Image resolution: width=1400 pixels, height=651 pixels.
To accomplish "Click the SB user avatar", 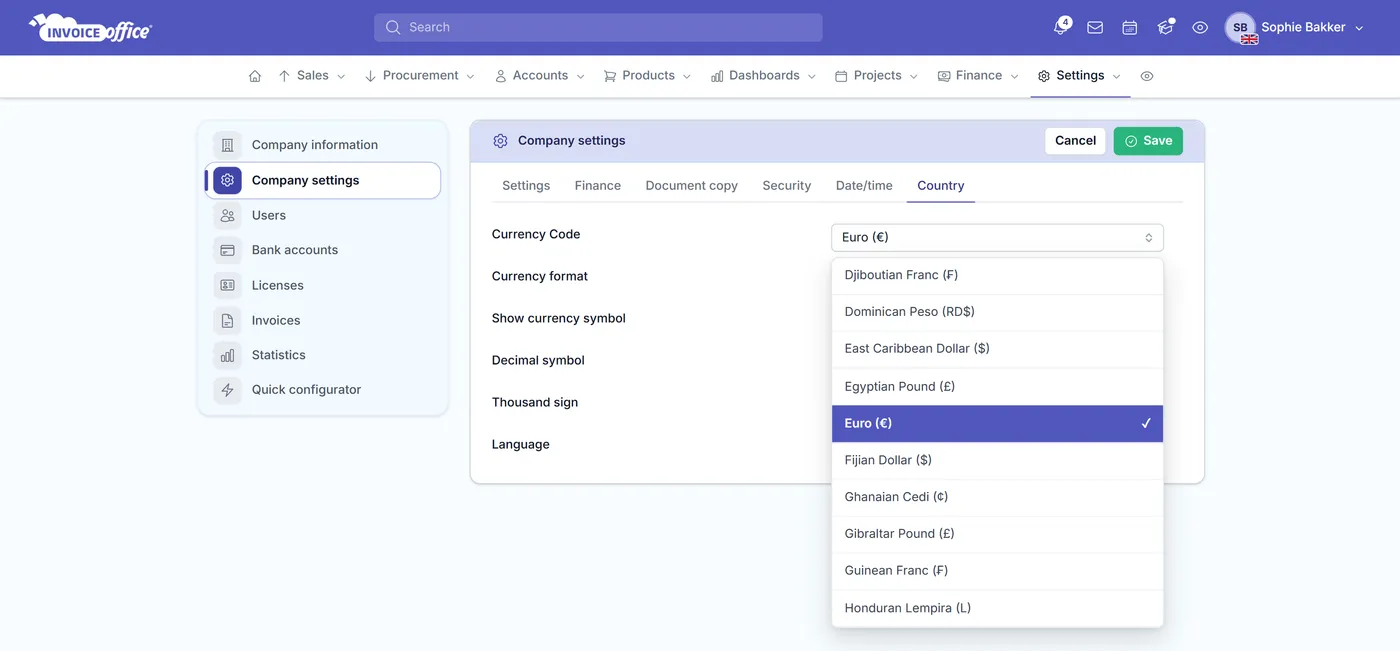I will tap(1240, 28).
